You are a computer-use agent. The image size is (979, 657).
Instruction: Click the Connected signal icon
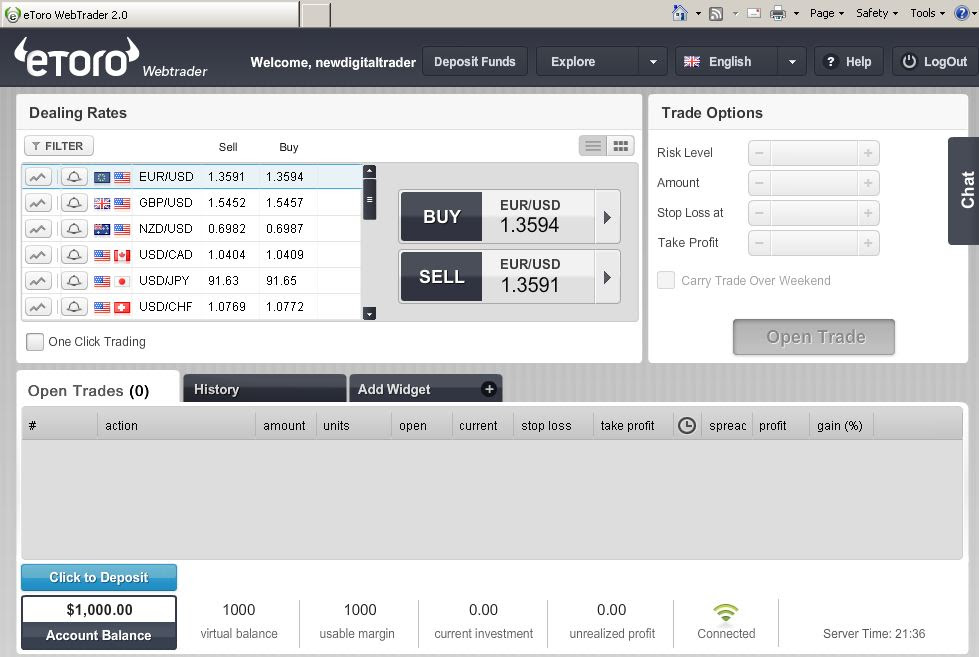click(x=726, y=614)
